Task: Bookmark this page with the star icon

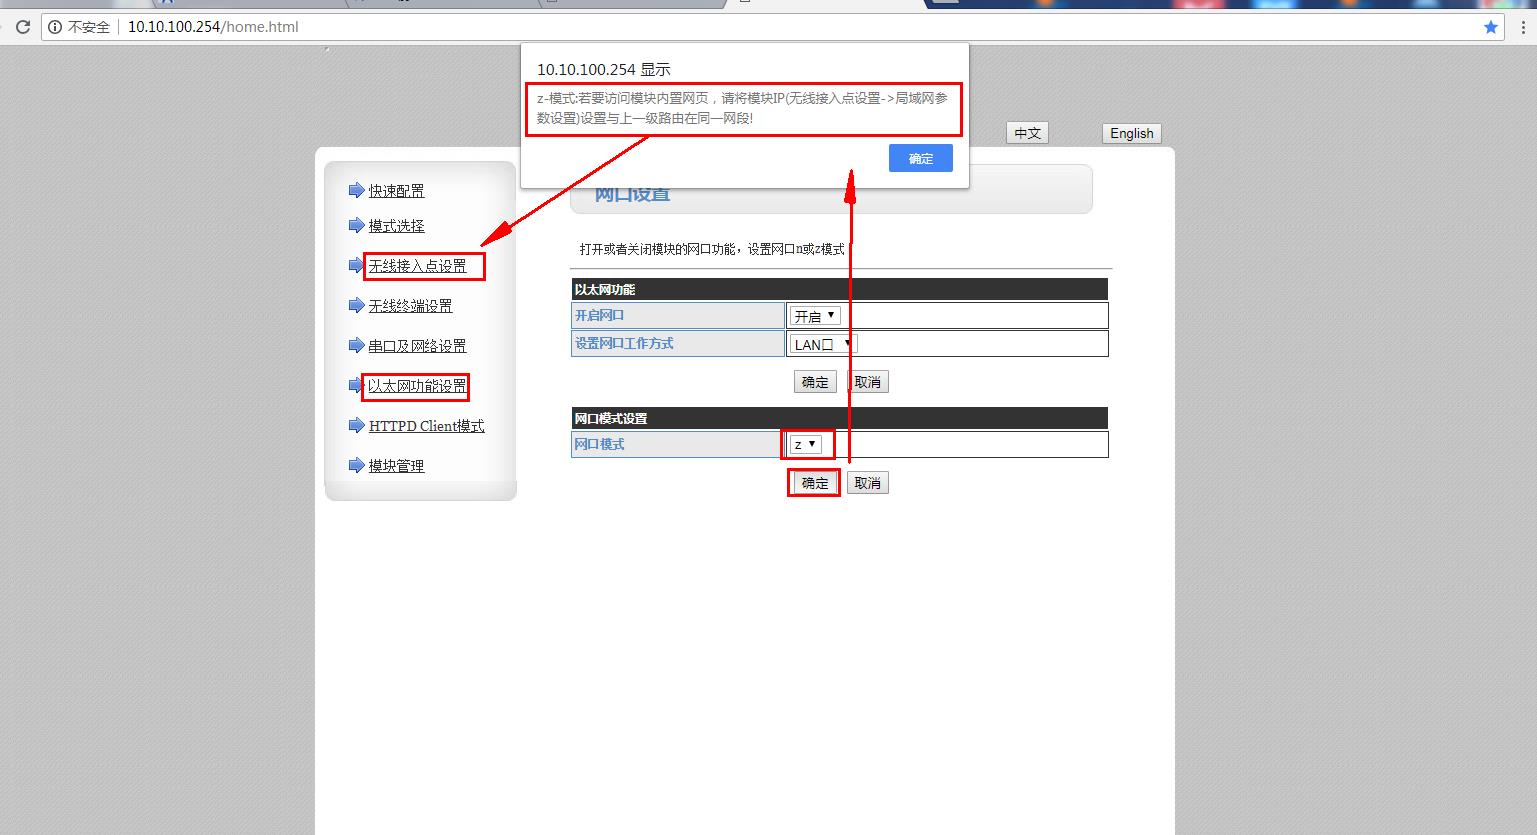Action: tap(1491, 27)
